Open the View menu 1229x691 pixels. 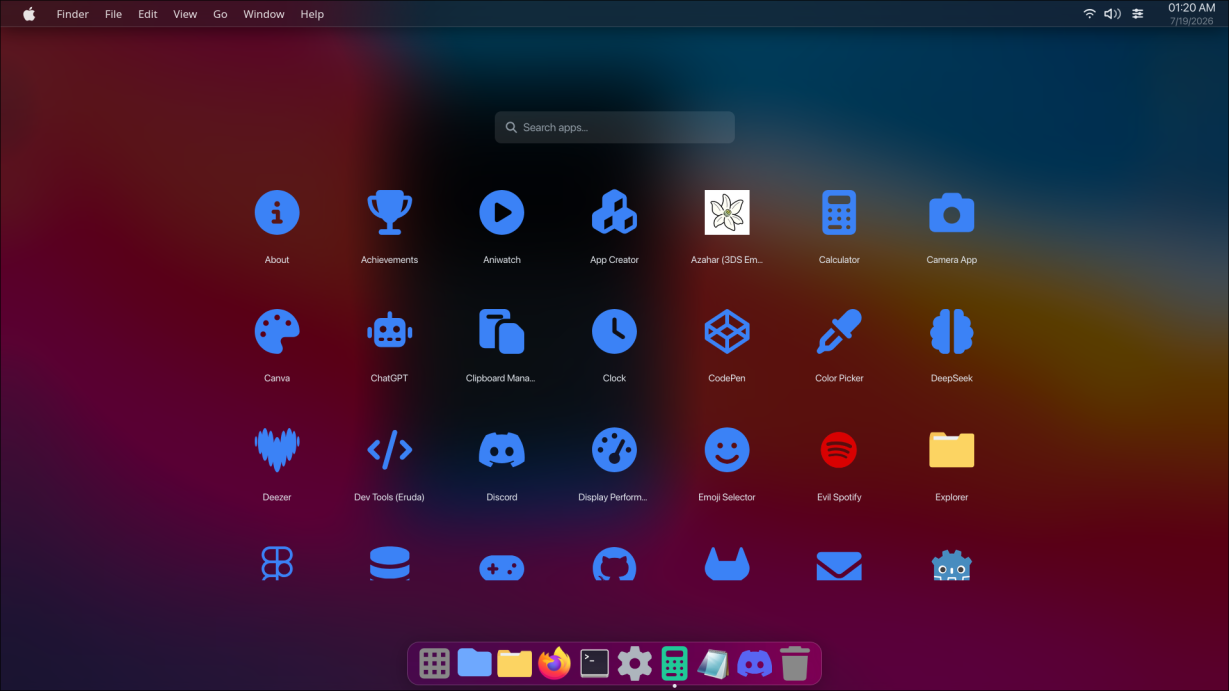click(x=185, y=14)
